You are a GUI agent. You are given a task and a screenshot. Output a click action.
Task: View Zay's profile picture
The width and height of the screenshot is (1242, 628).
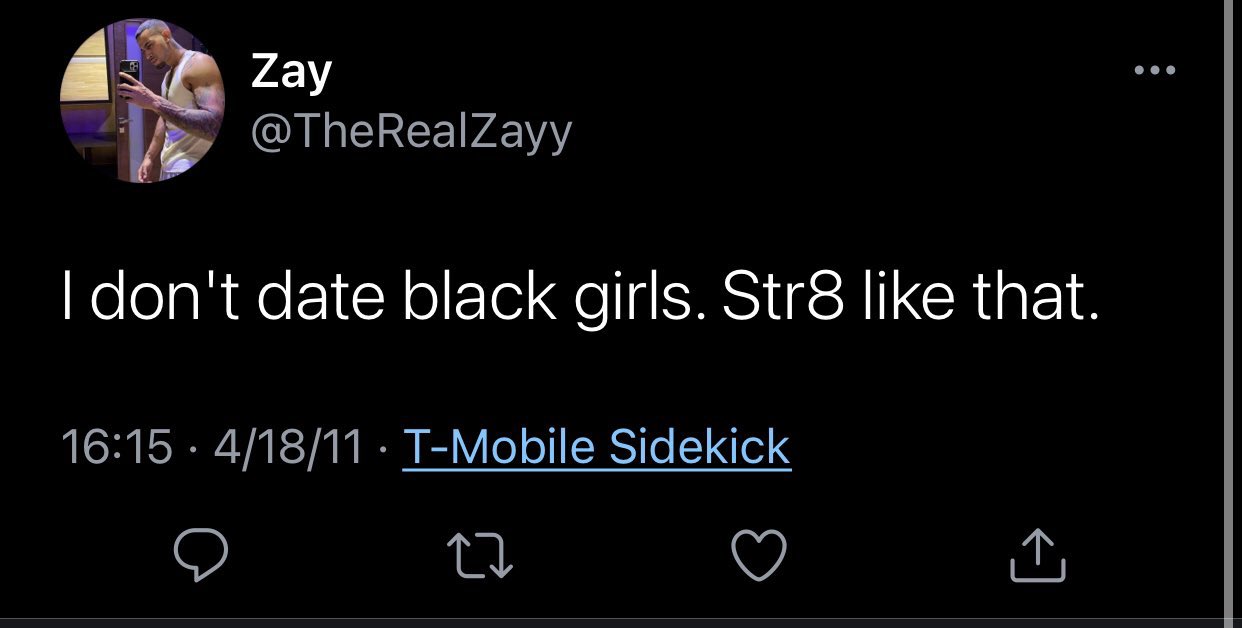coord(142,101)
